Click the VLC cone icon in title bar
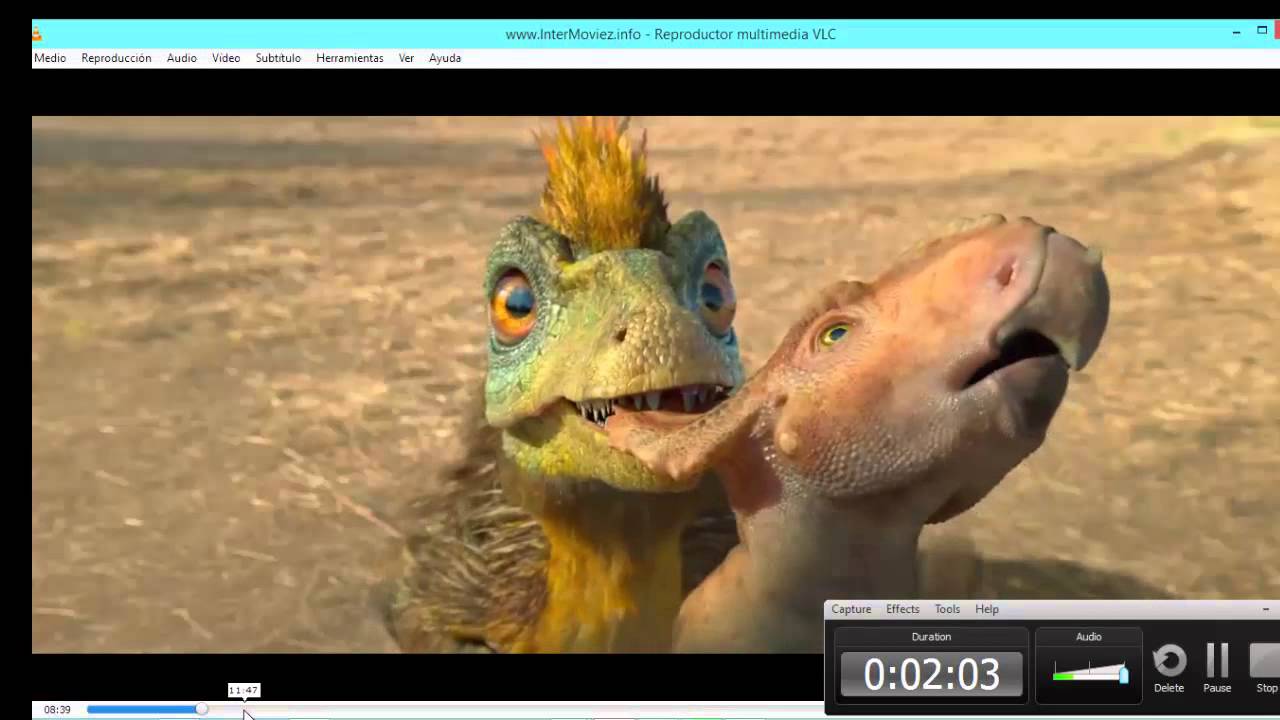This screenshot has width=1280, height=720. point(36,34)
